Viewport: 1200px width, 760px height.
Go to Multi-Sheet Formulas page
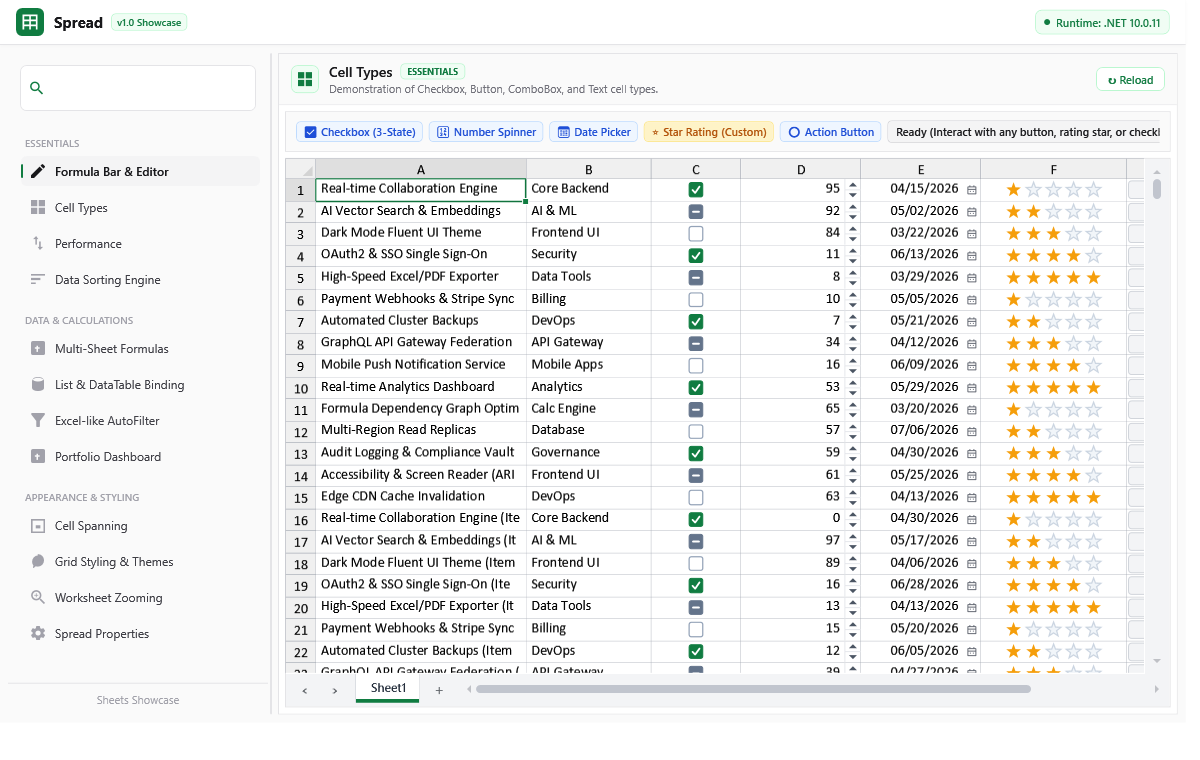click(x=140, y=348)
